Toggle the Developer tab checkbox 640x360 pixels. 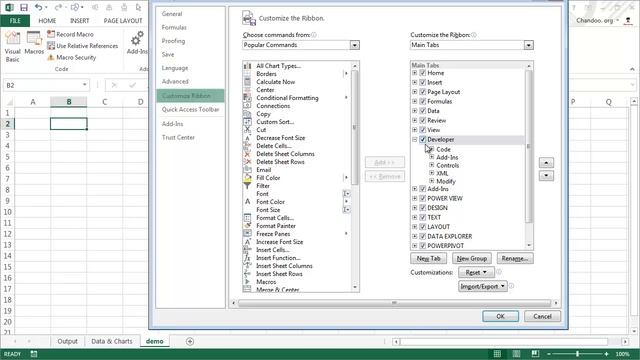422,139
